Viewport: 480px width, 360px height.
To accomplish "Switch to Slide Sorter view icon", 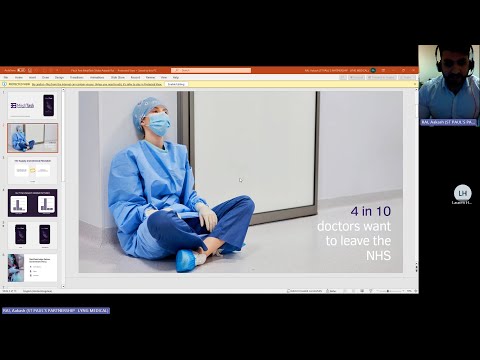I will point(353,291).
